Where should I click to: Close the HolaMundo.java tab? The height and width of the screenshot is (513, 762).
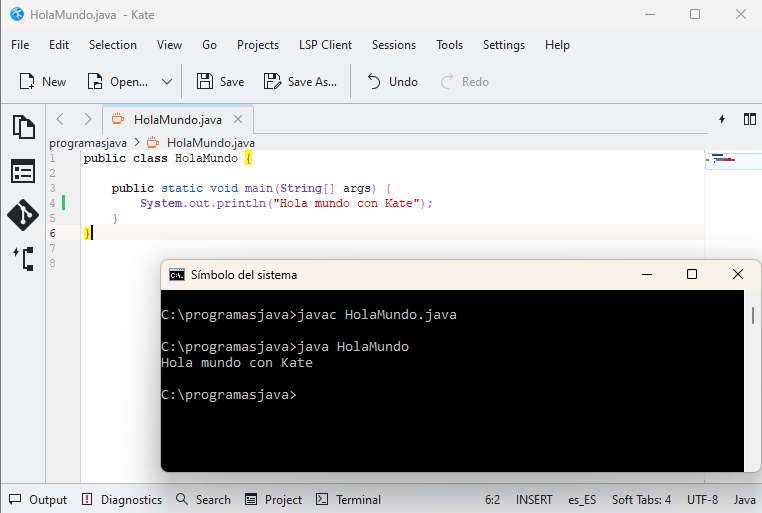pos(238,119)
